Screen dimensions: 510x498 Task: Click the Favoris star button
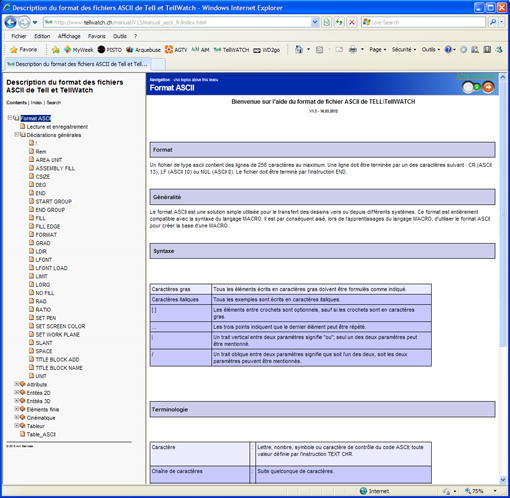click(x=24, y=50)
